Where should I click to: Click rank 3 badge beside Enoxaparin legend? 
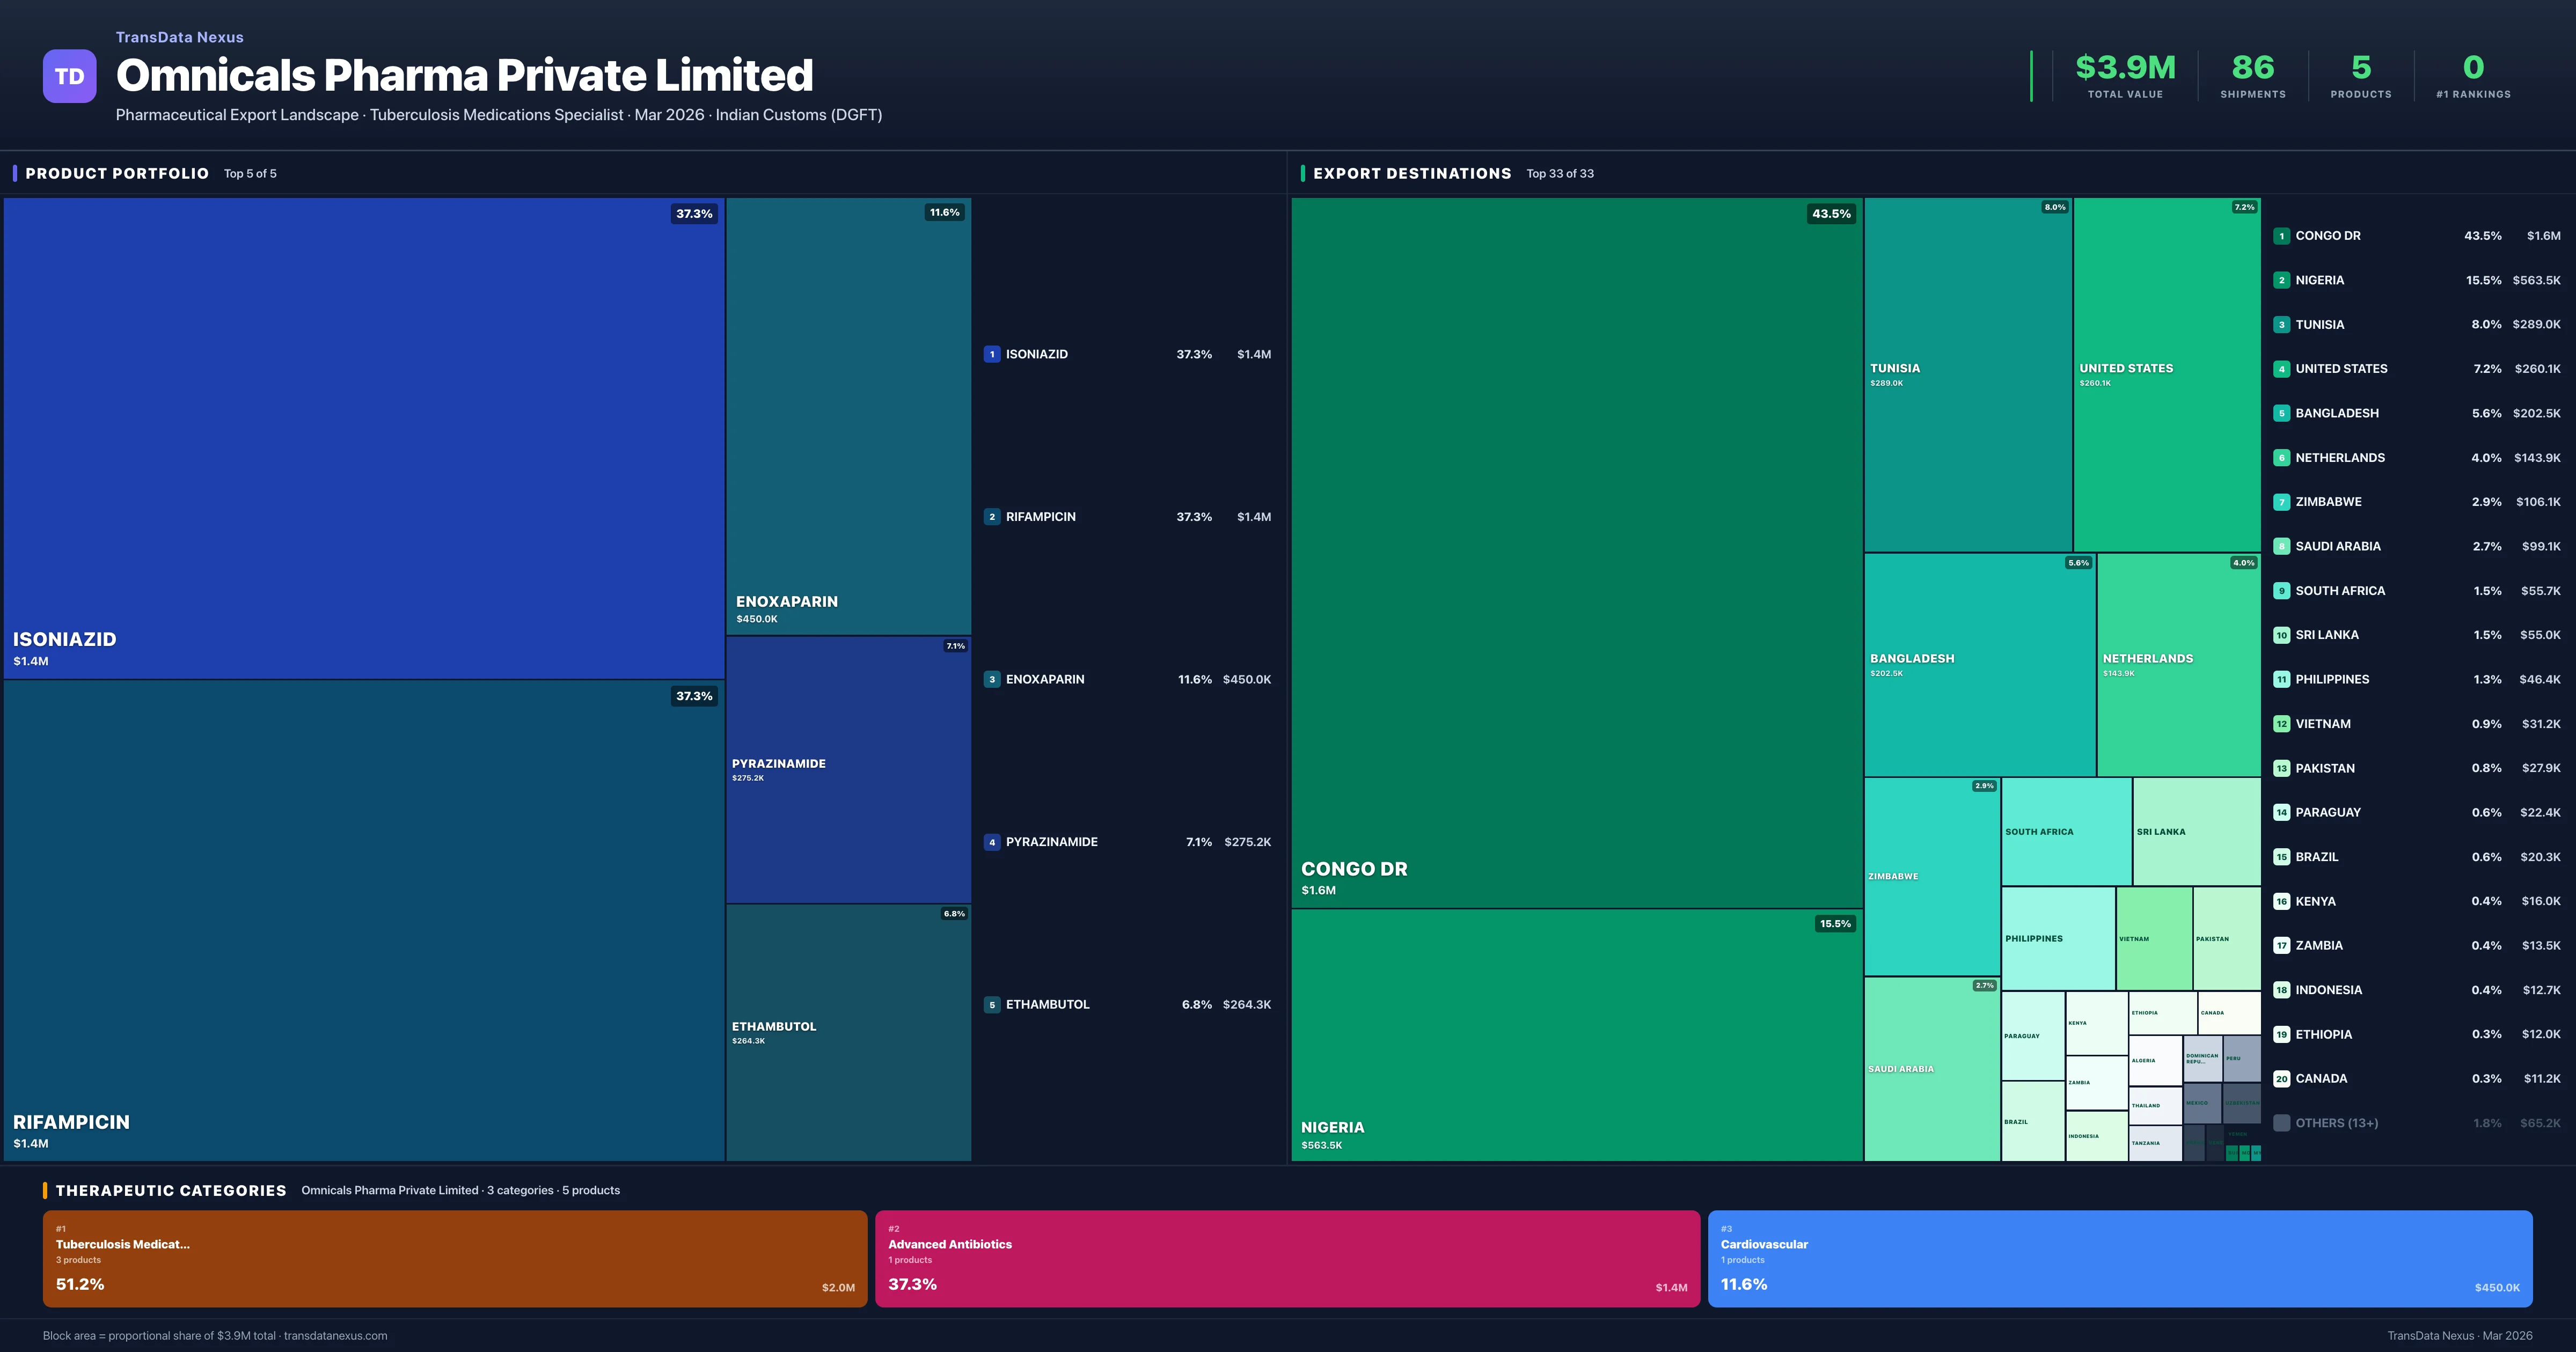[991, 679]
